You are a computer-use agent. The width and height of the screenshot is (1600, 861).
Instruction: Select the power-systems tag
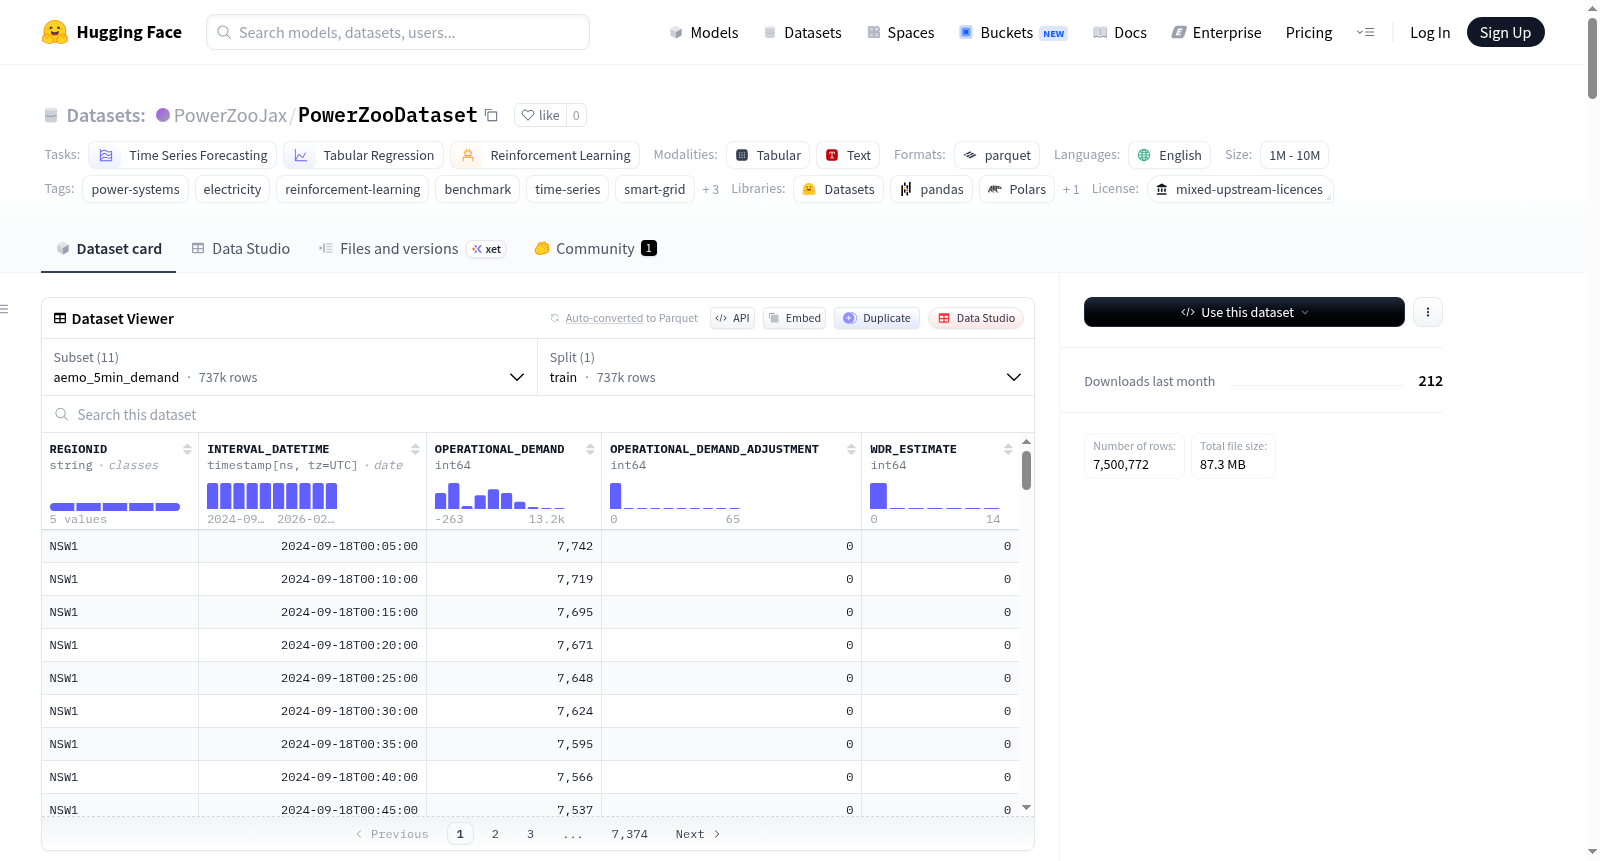pos(136,189)
